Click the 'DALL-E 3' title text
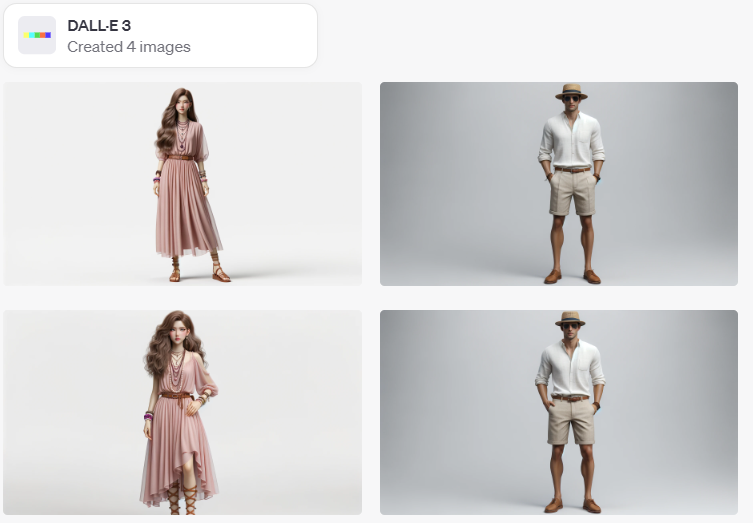 tap(99, 25)
